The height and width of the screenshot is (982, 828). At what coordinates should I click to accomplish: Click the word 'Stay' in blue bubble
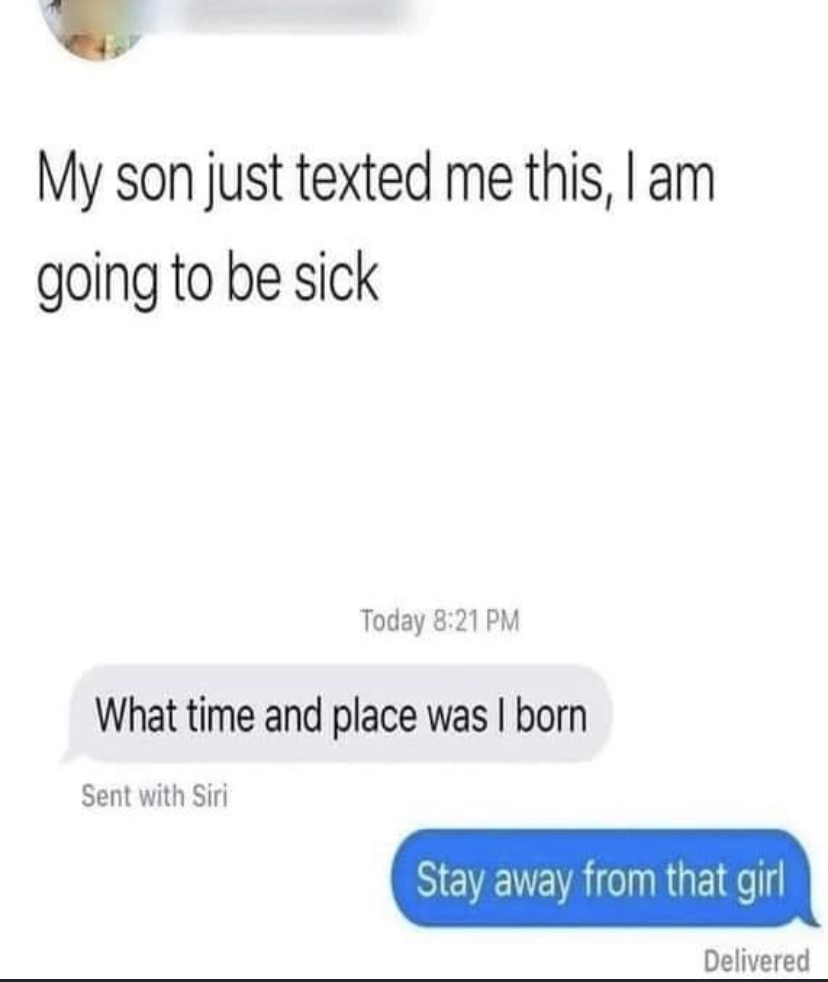(x=450, y=881)
